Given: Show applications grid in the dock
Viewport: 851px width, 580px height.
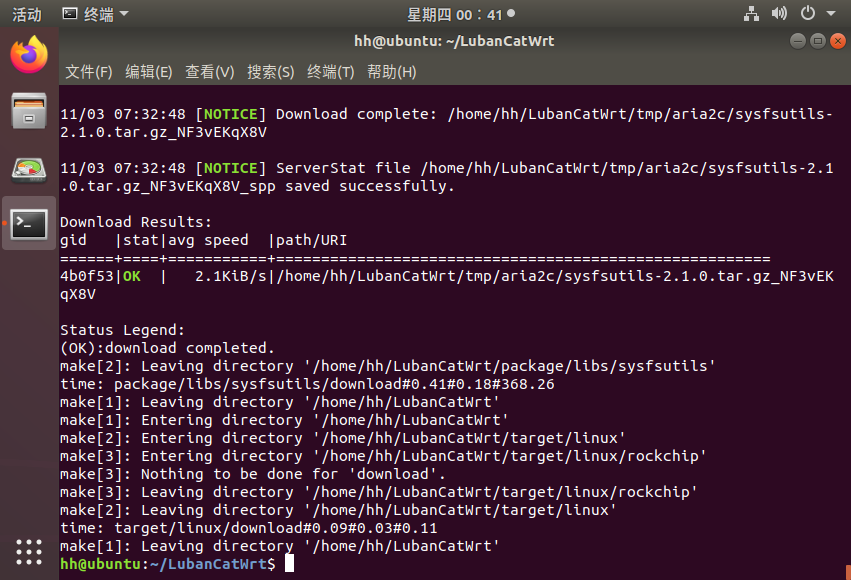Looking at the screenshot, I should click(29, 552).
